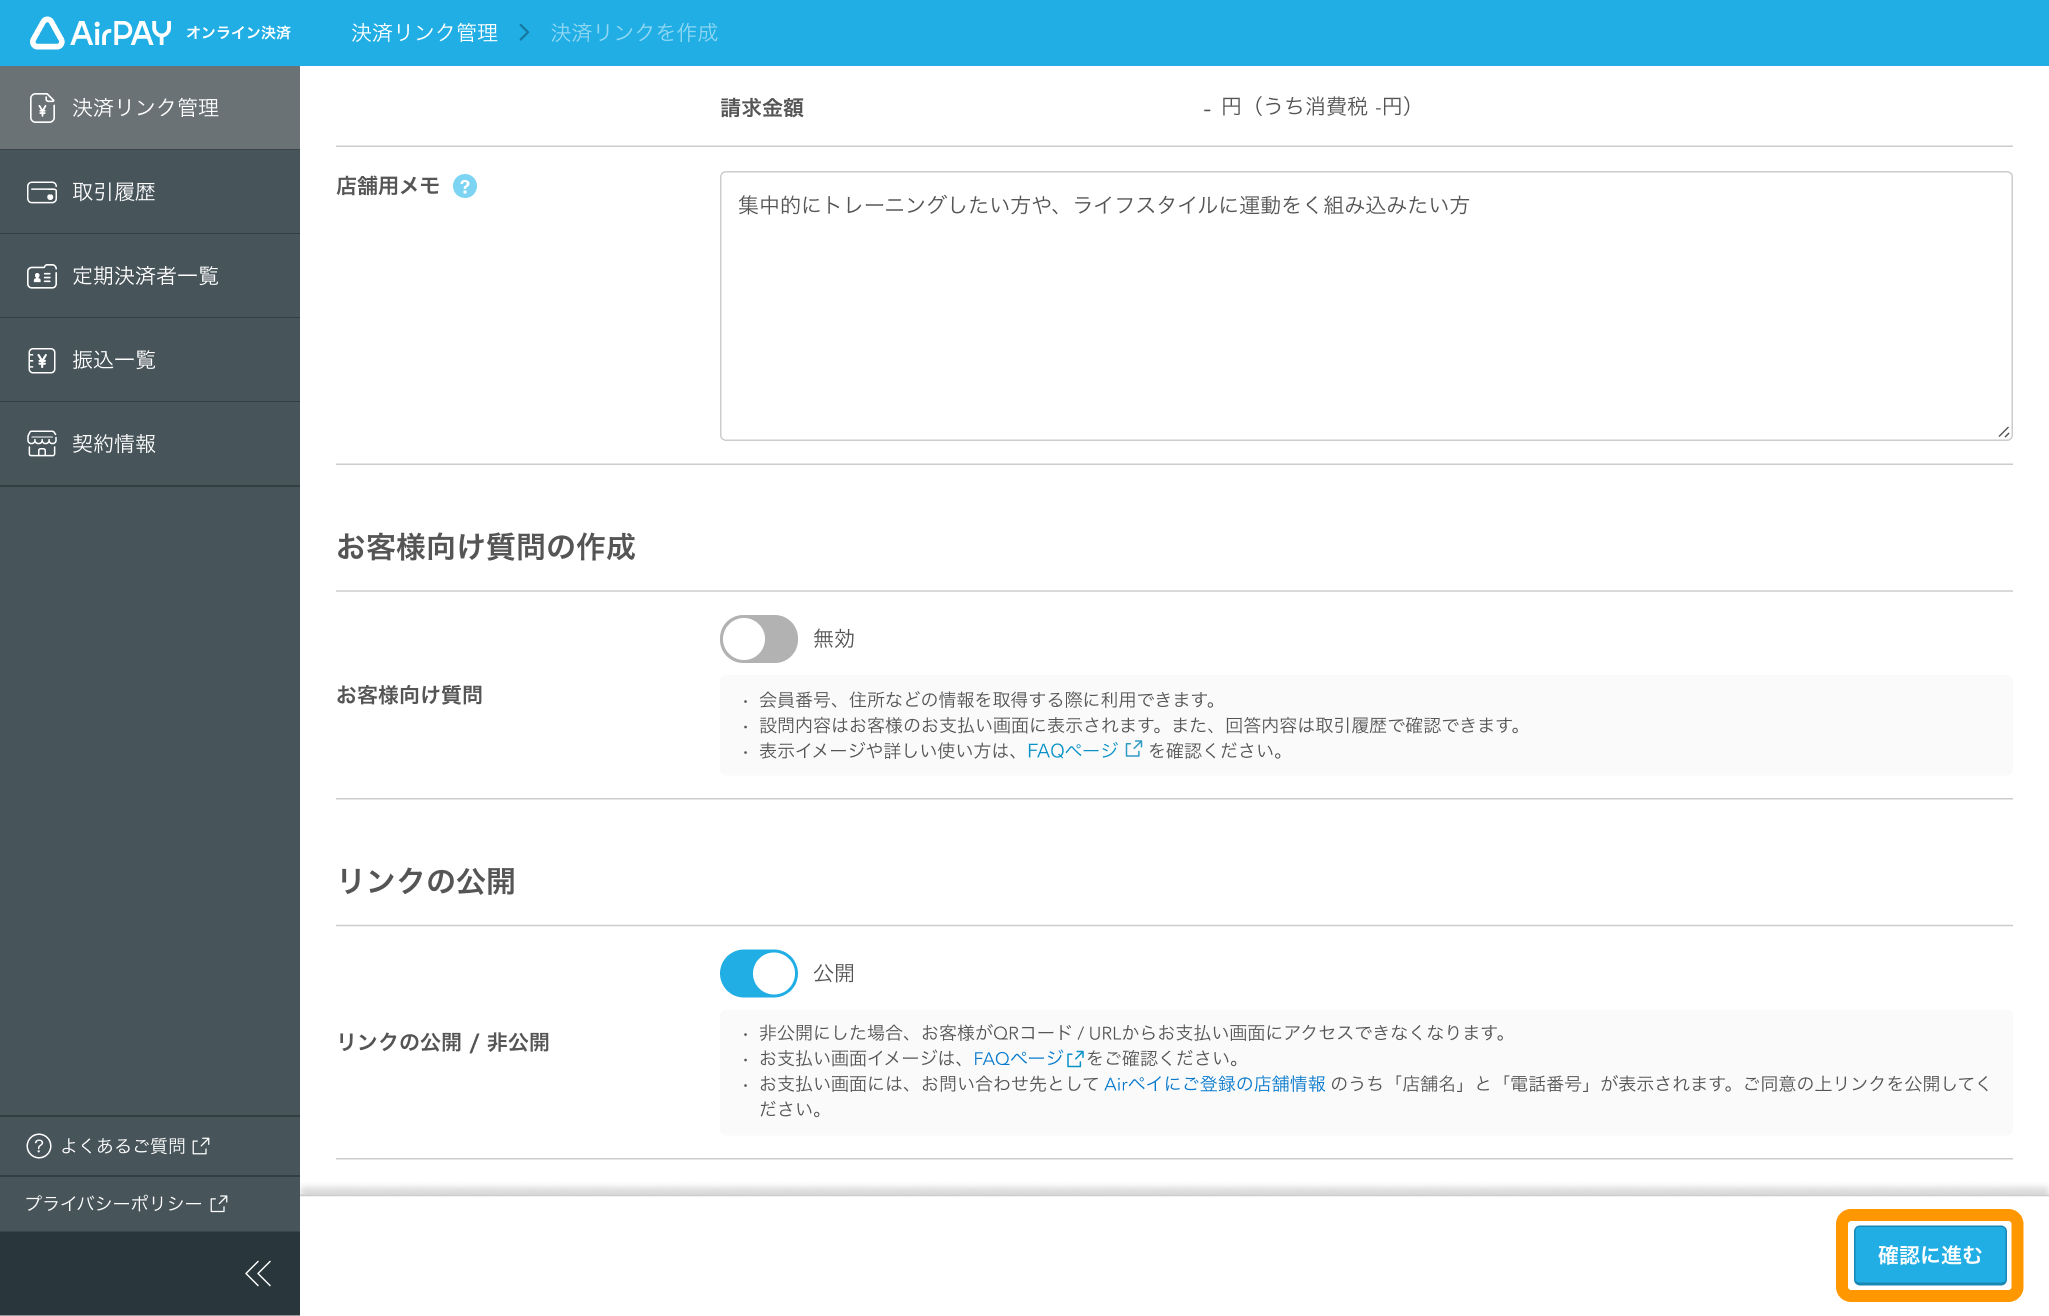Collapse the sidebar with the double chevron
Viewport: 2049px width, 1316px height.
(x=258, y=1273)
